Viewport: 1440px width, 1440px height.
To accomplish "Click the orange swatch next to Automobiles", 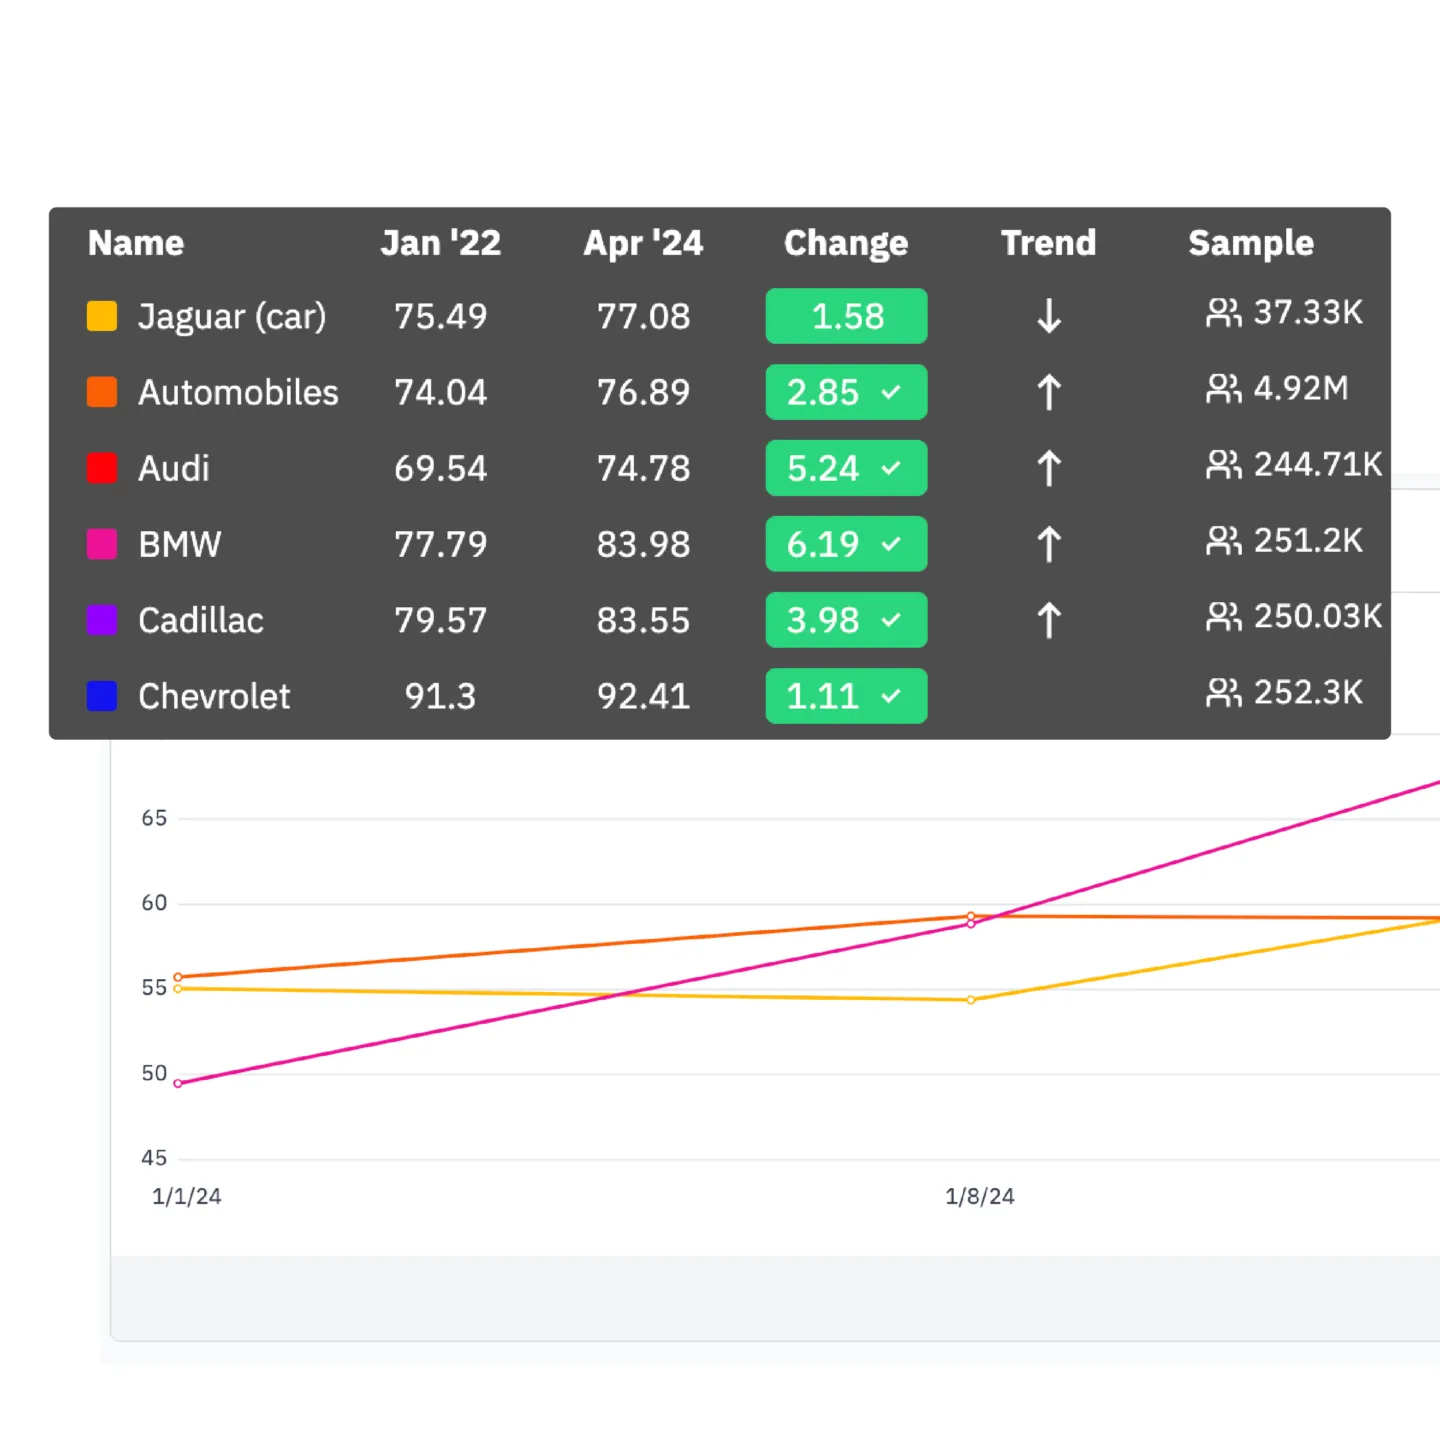I will pos(102,392).
